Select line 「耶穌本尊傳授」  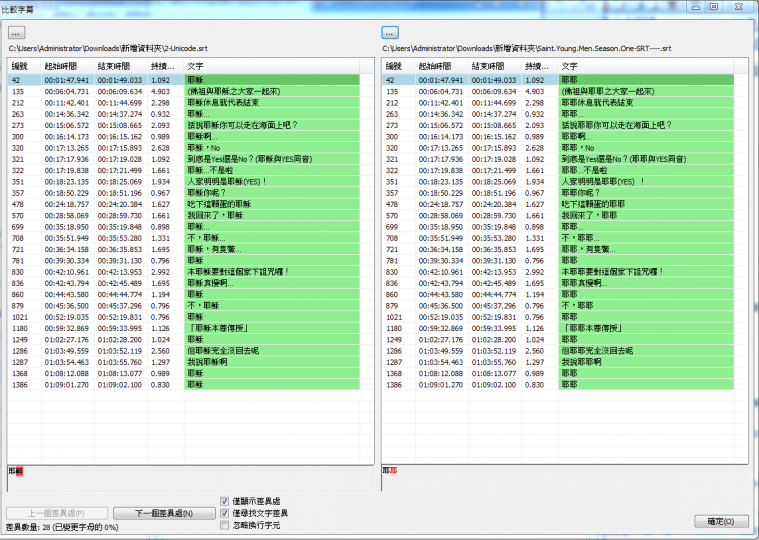click(x=183, y=328)
